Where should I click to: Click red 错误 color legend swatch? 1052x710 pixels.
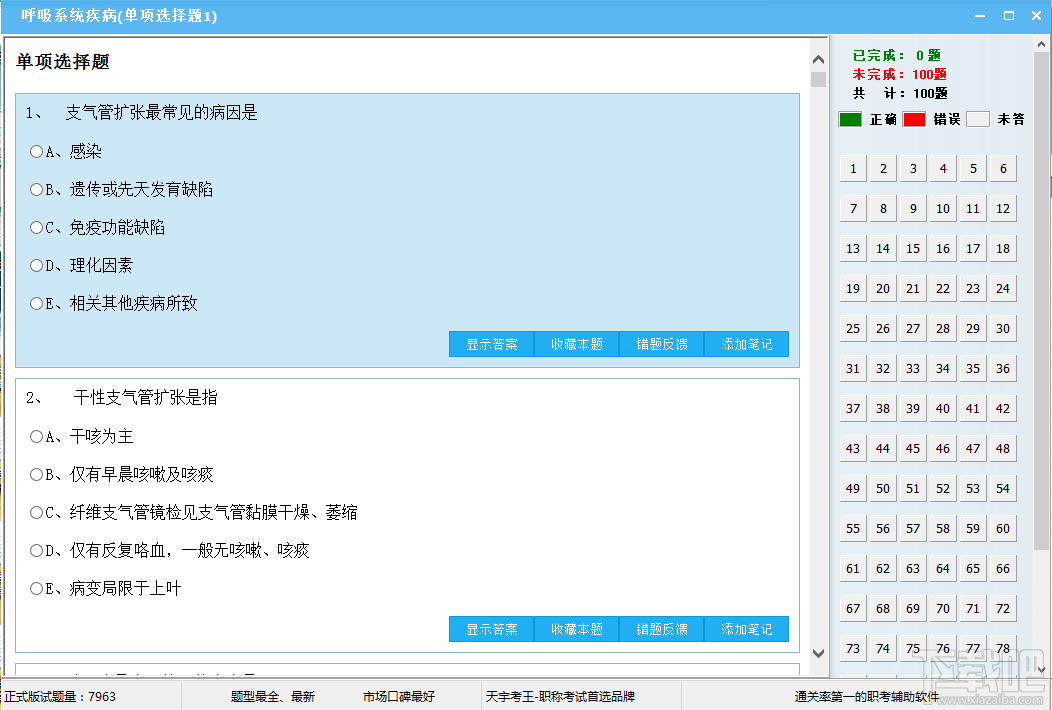(914, 119)
